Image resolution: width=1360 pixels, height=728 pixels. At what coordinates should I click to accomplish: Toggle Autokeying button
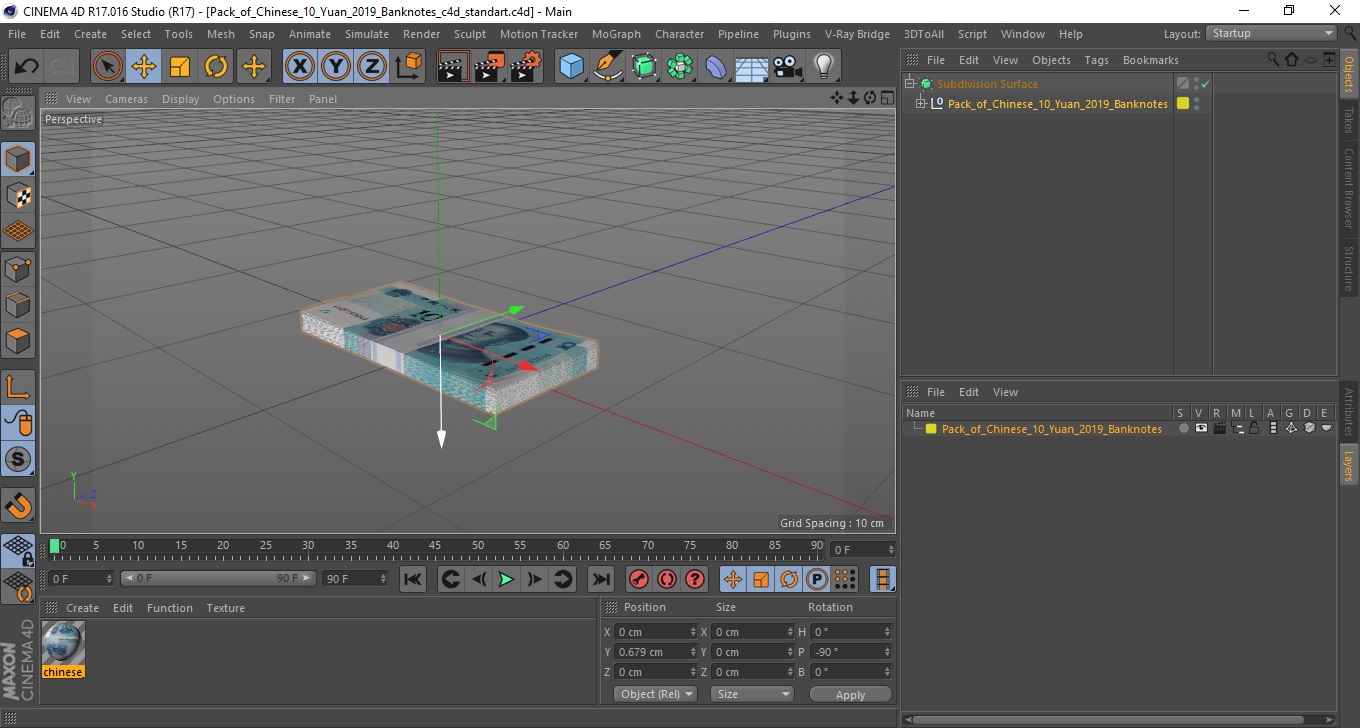tap(667, 579)
